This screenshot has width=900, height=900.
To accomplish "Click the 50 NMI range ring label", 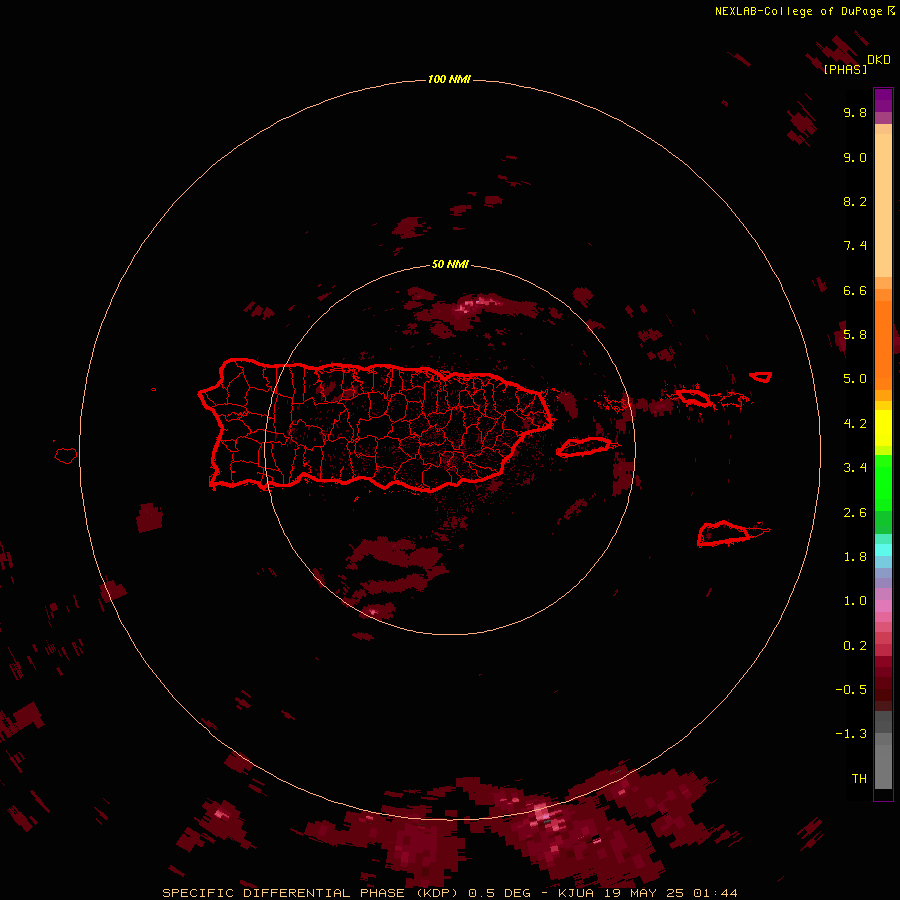I will pos(450,264).
